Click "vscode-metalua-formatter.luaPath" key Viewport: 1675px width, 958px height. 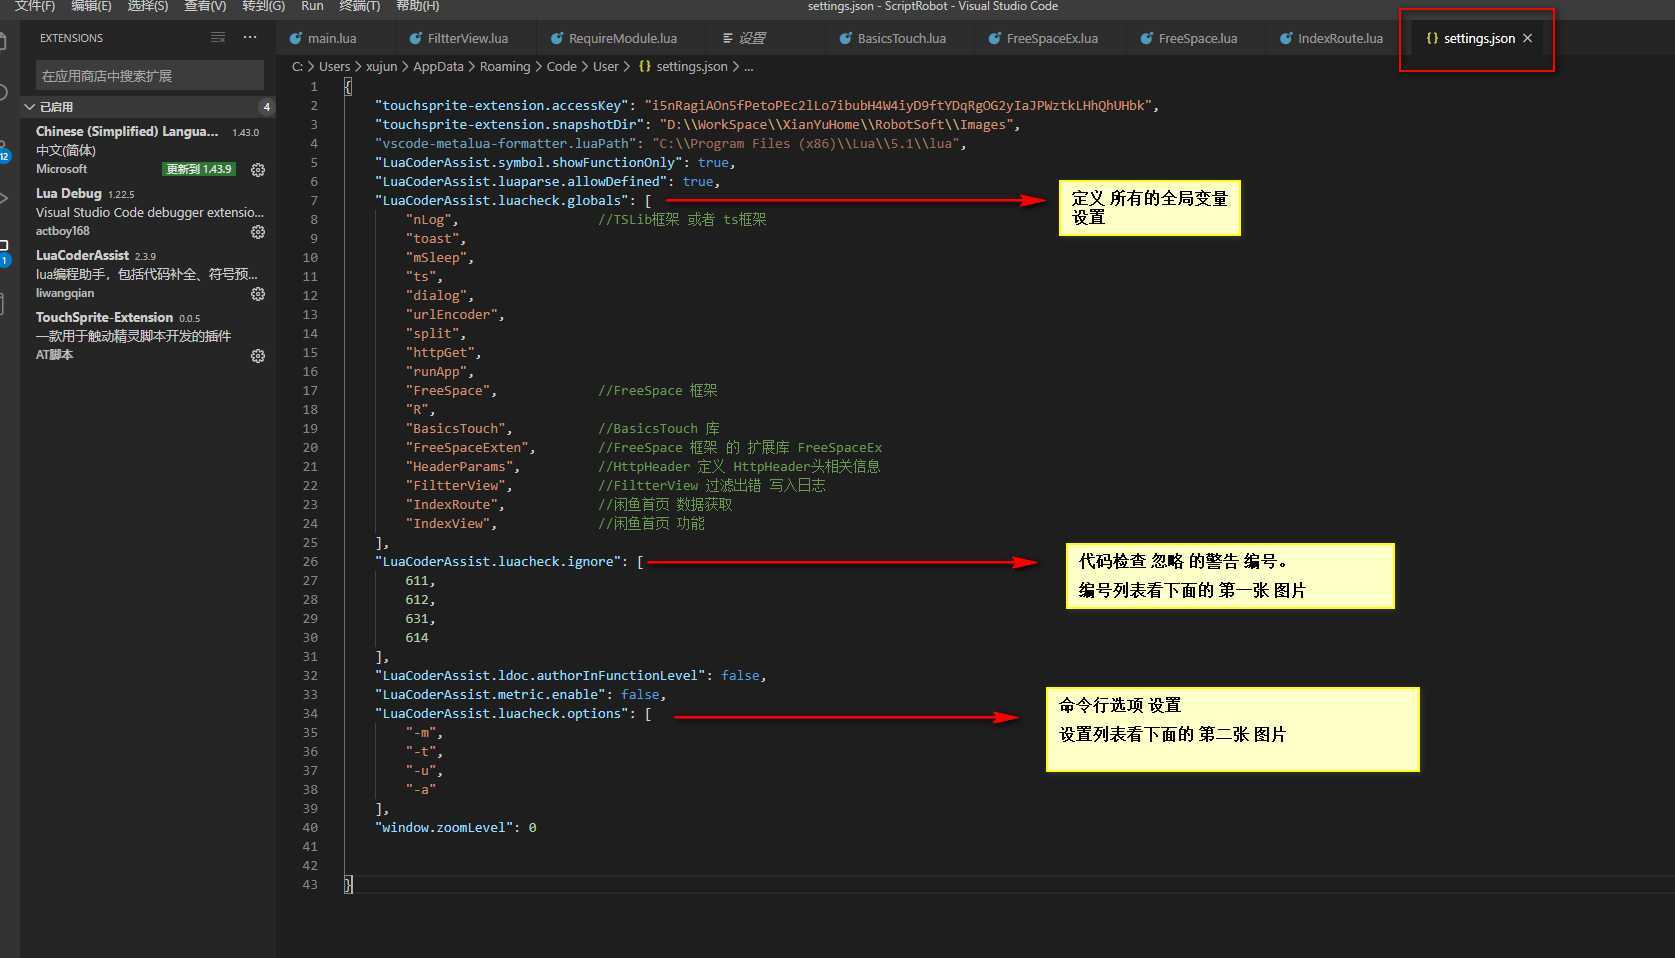click(506, 143)
